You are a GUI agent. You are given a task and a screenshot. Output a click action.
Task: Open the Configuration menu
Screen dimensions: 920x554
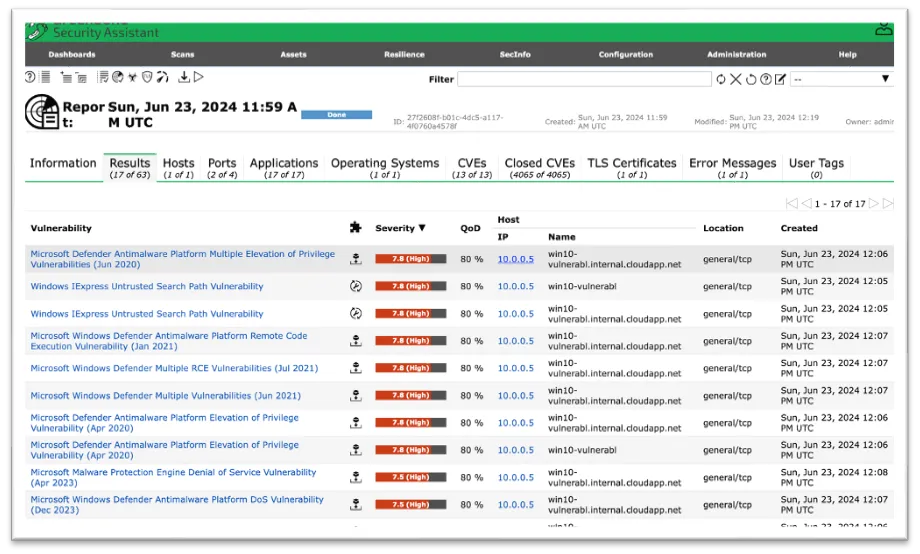[625, 55]
